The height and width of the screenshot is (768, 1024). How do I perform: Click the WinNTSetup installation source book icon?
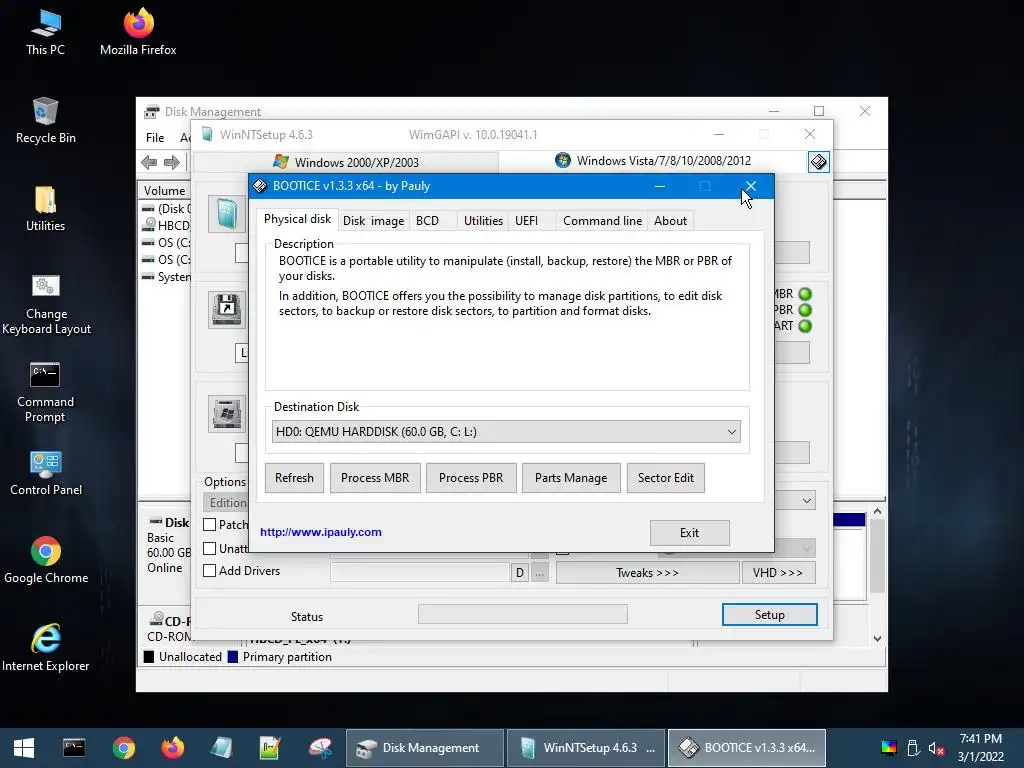point(227,213)
